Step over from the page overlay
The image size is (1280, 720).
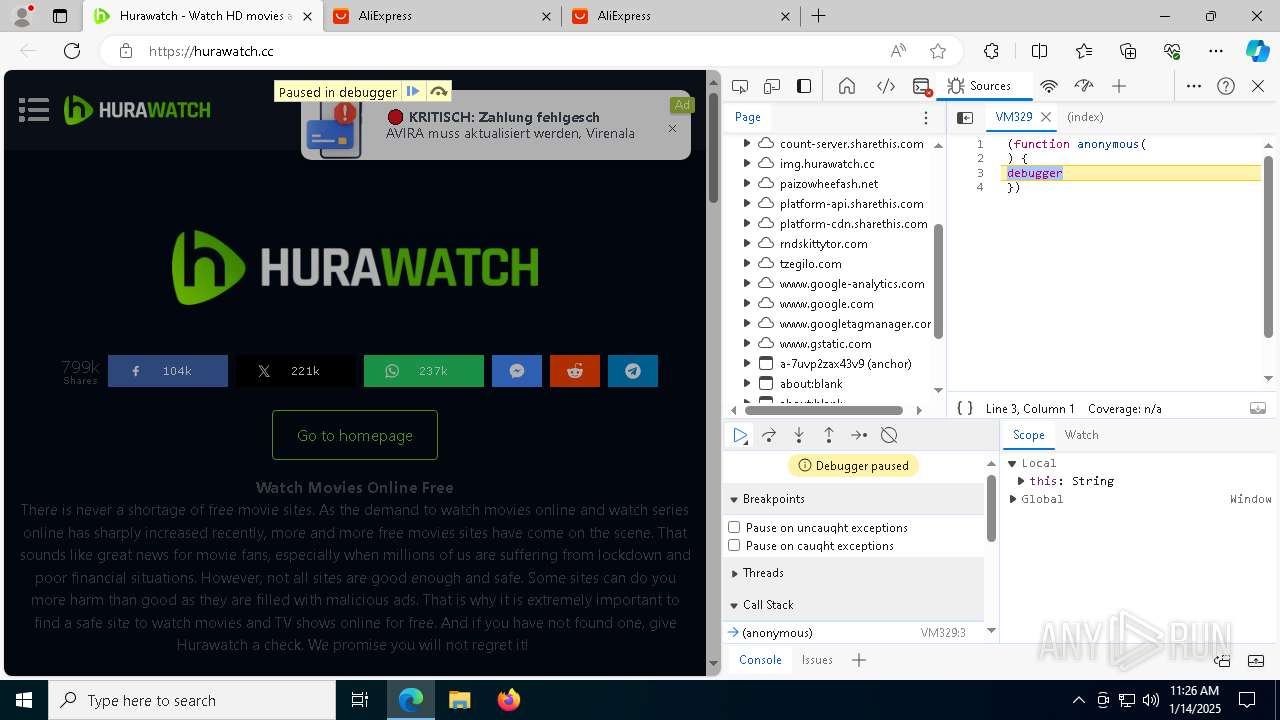click(x=438, y=92)
